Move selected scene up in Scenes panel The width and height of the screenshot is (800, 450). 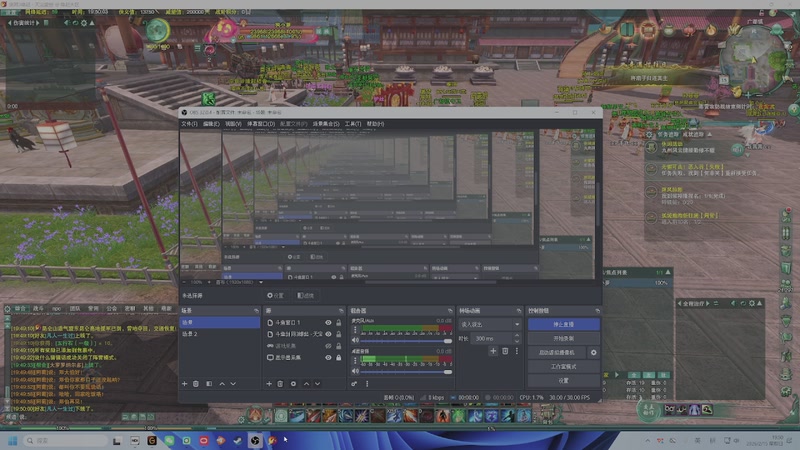coord(222,384)
